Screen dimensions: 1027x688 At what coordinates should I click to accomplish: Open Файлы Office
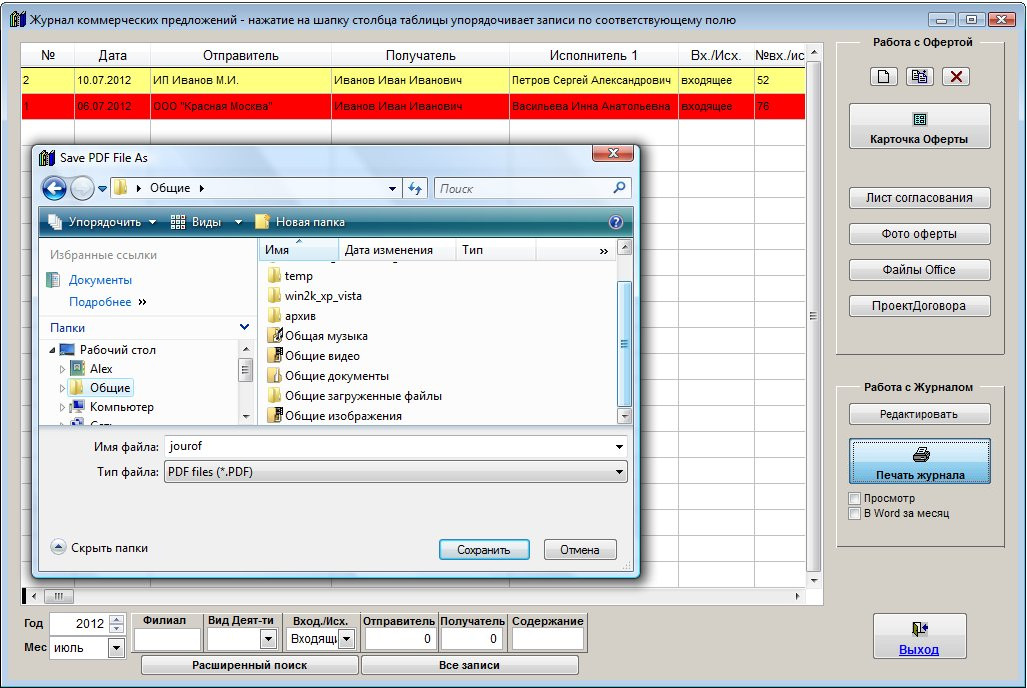pos(920,270)
